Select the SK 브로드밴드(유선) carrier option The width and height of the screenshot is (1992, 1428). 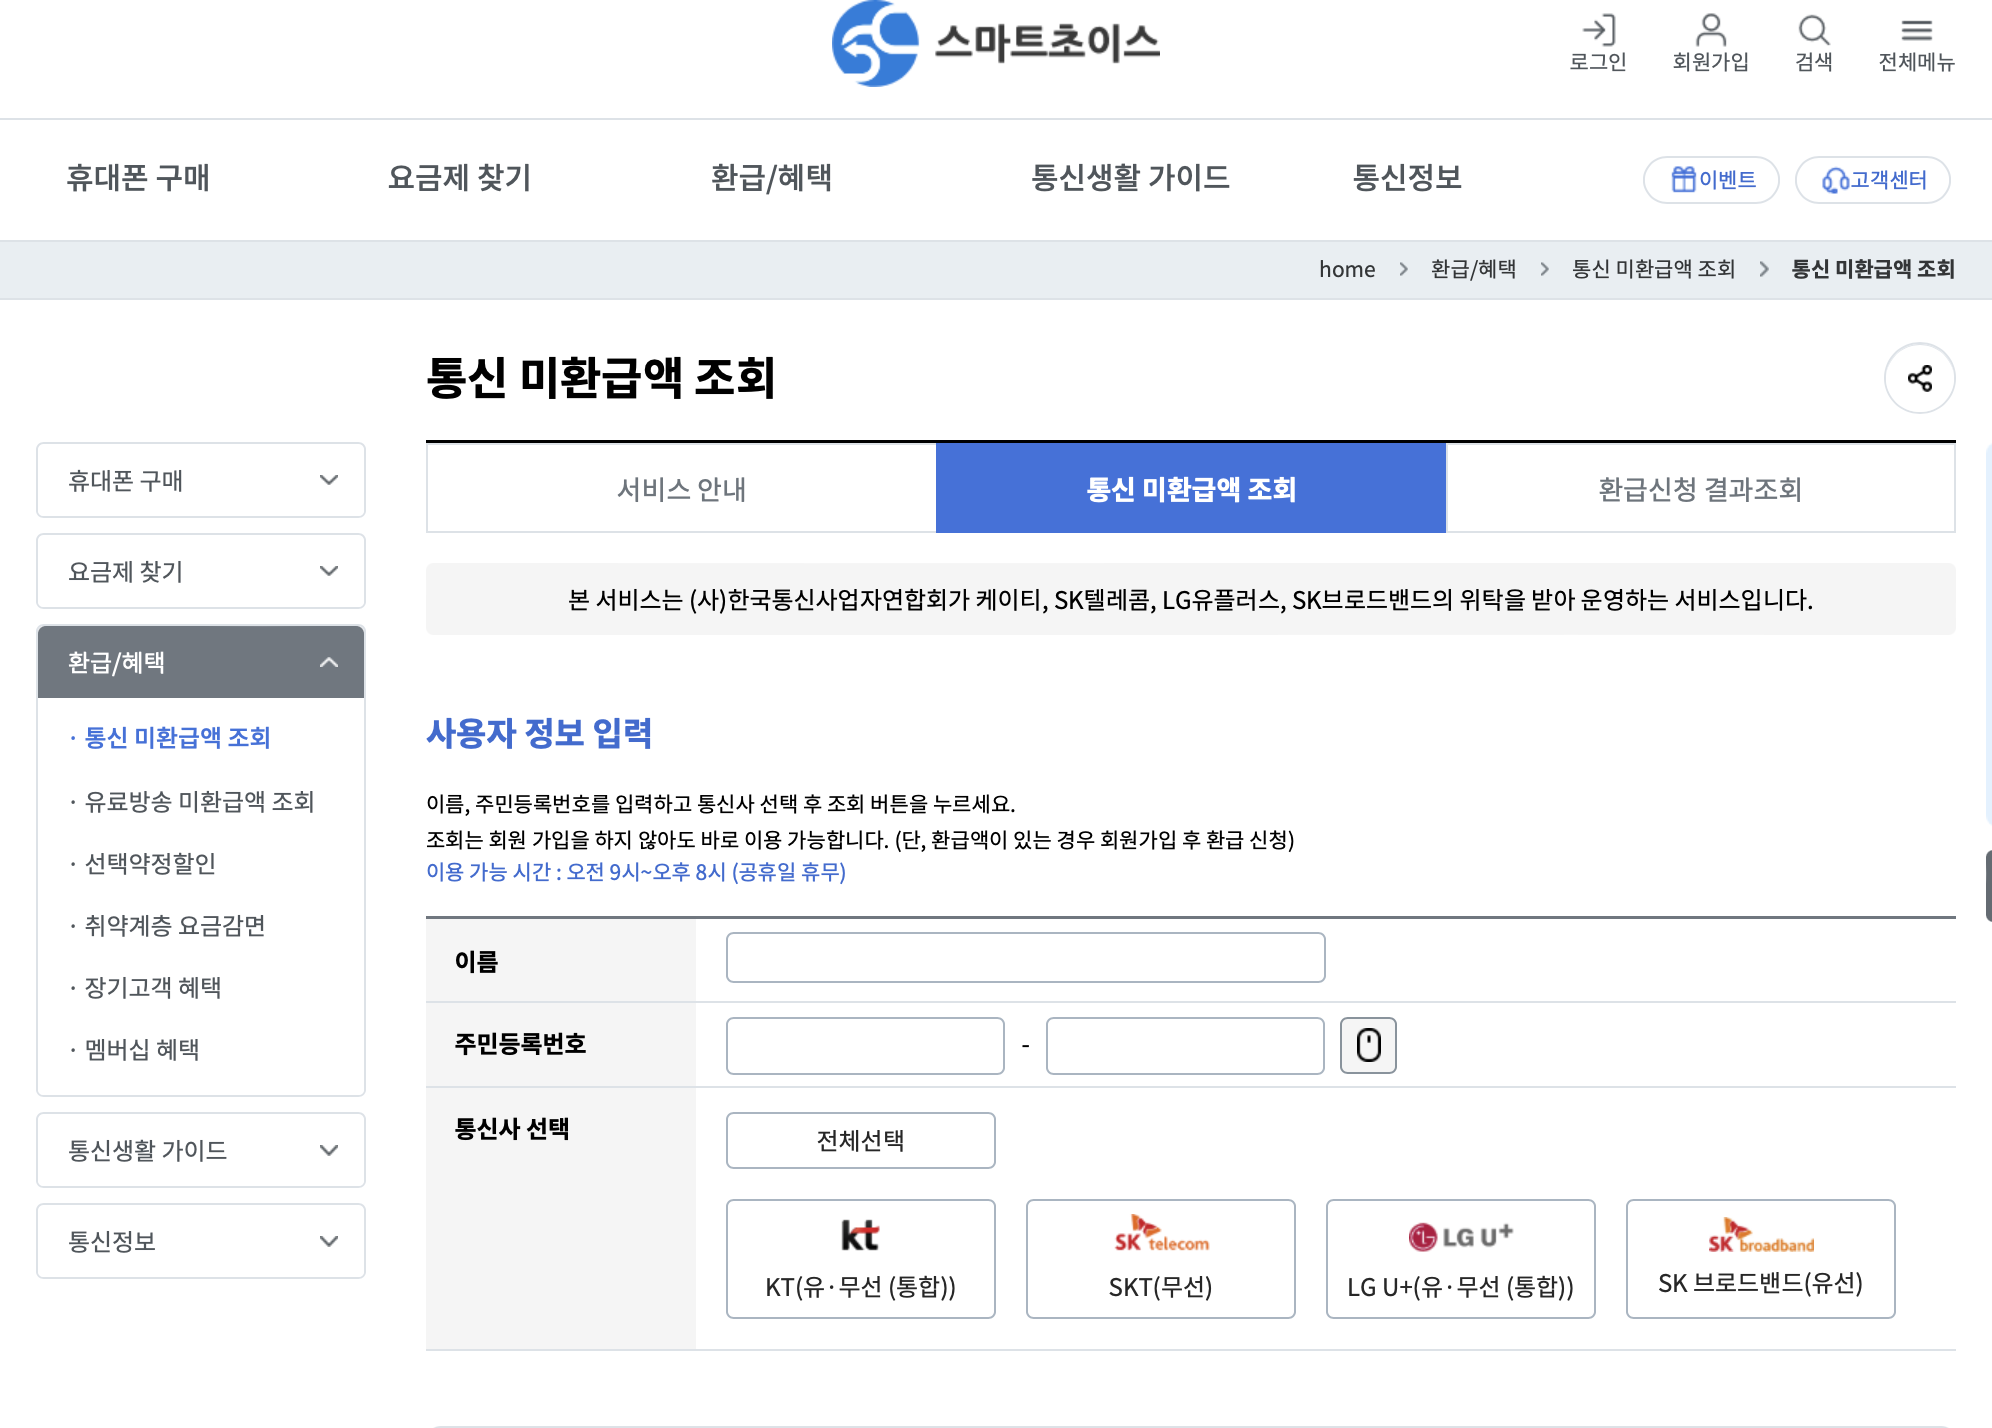1760,1258
